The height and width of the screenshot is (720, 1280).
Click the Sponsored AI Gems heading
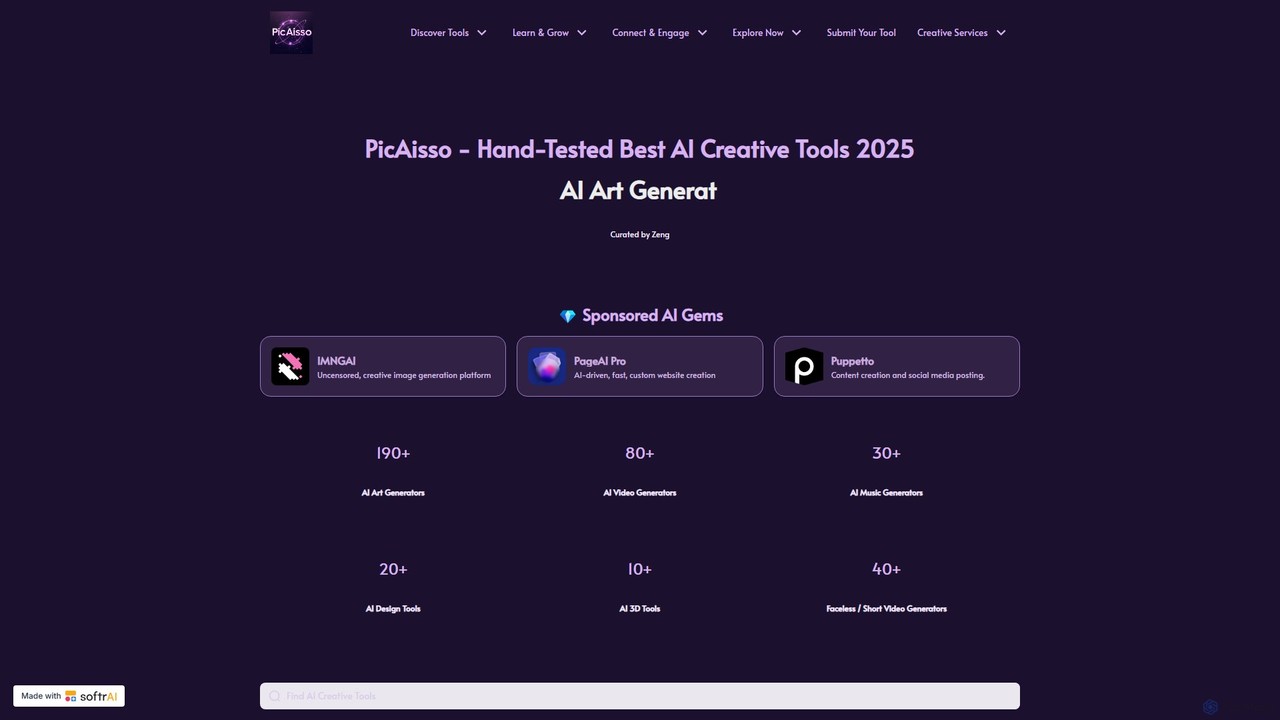tap(652, 315)
